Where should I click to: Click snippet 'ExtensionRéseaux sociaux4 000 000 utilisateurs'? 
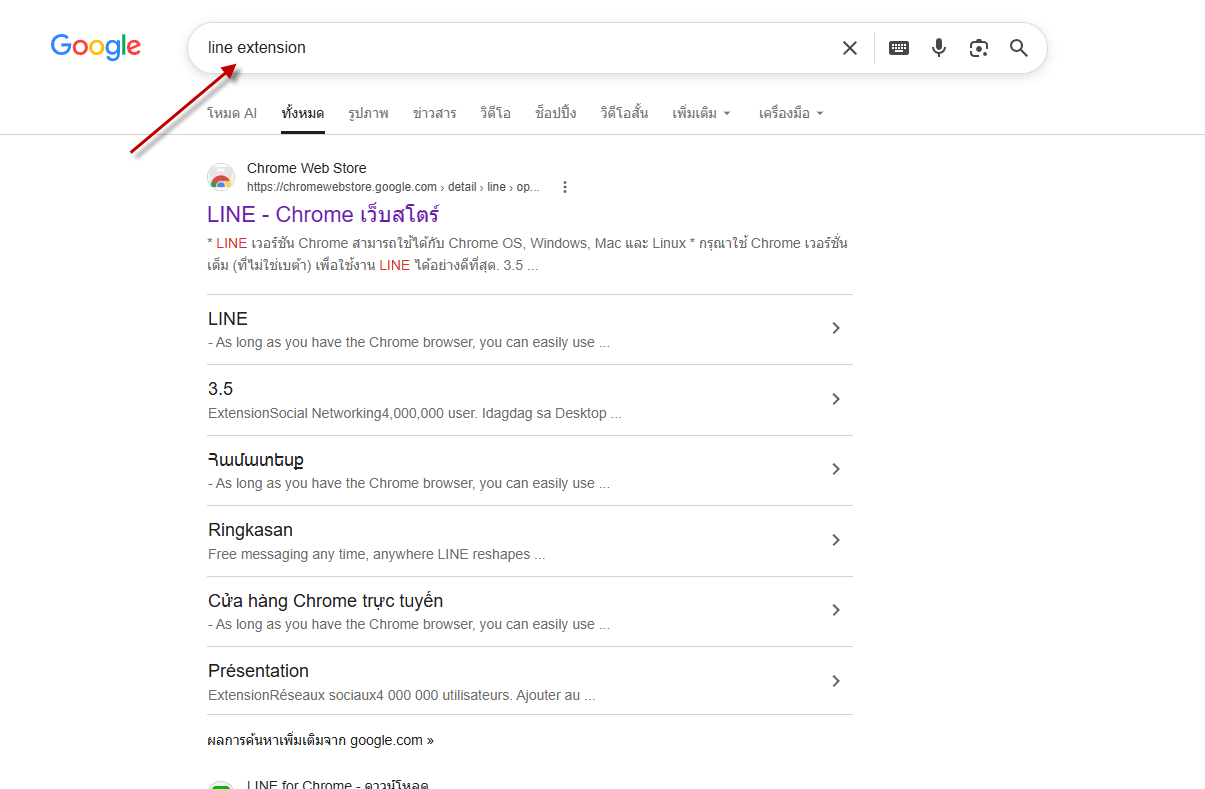[360, 695]
